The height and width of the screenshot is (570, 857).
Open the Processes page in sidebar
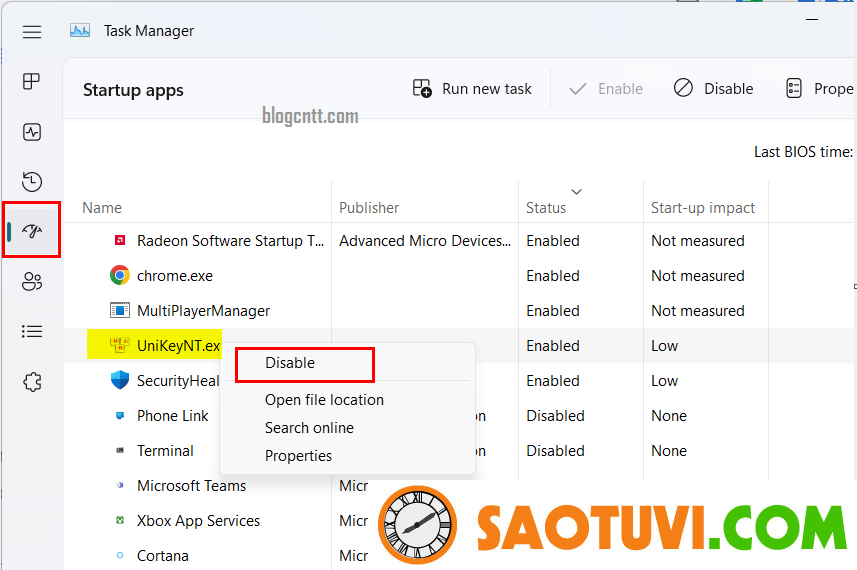pos(32,81)
